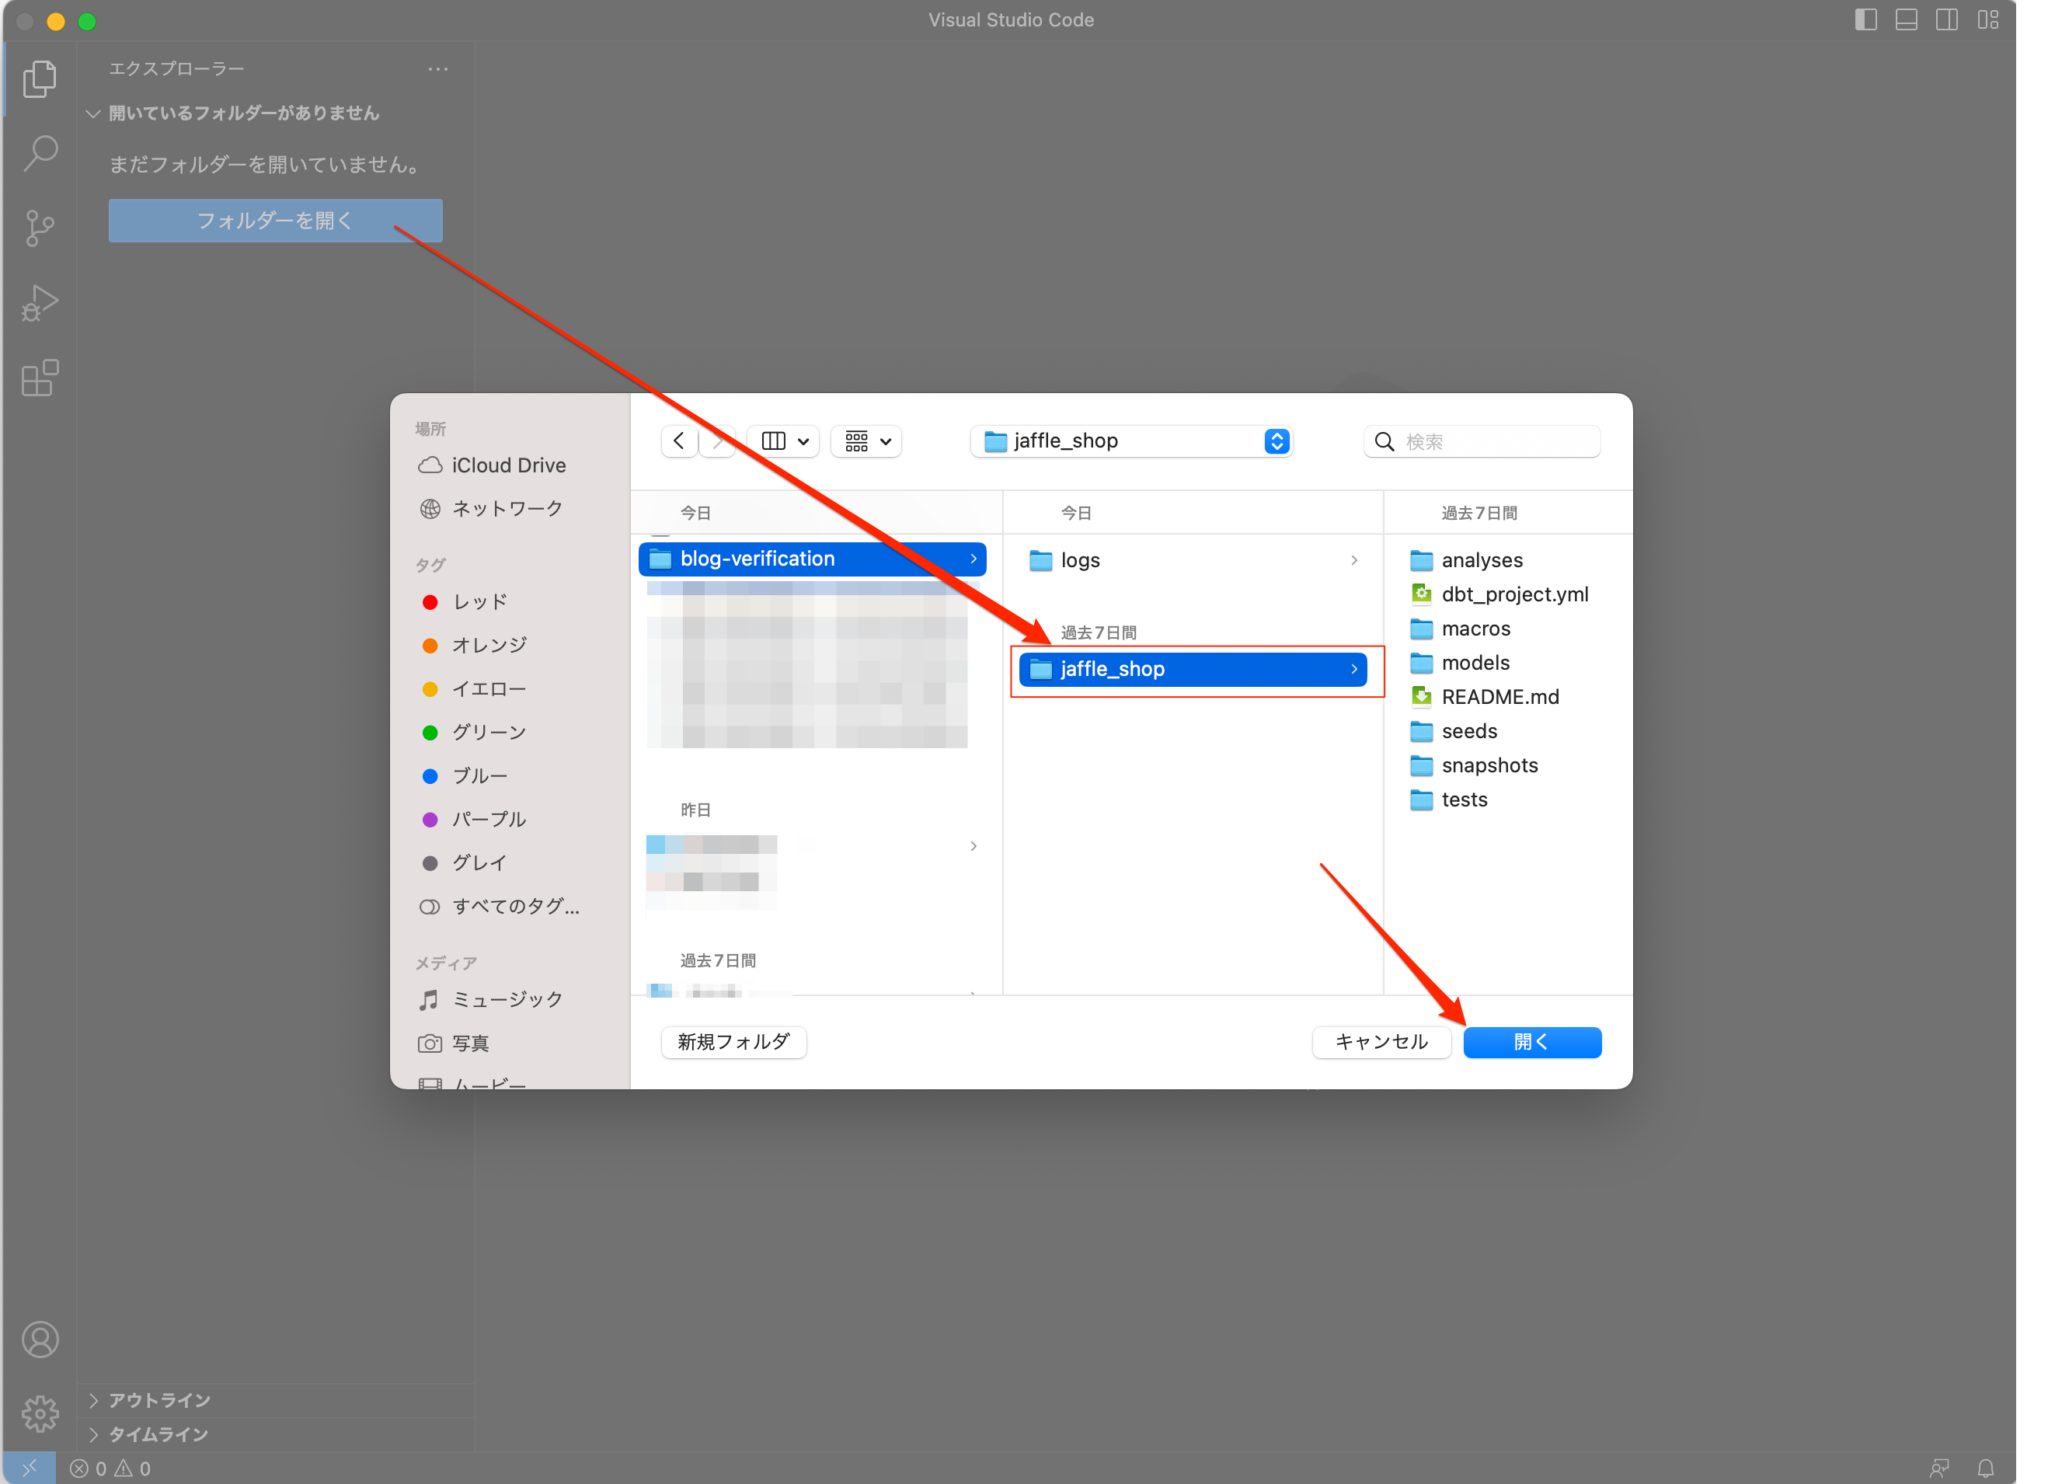Screen dimensions: 2048x1484
Task: Open the Extensions view
Action: pos(39,378)
